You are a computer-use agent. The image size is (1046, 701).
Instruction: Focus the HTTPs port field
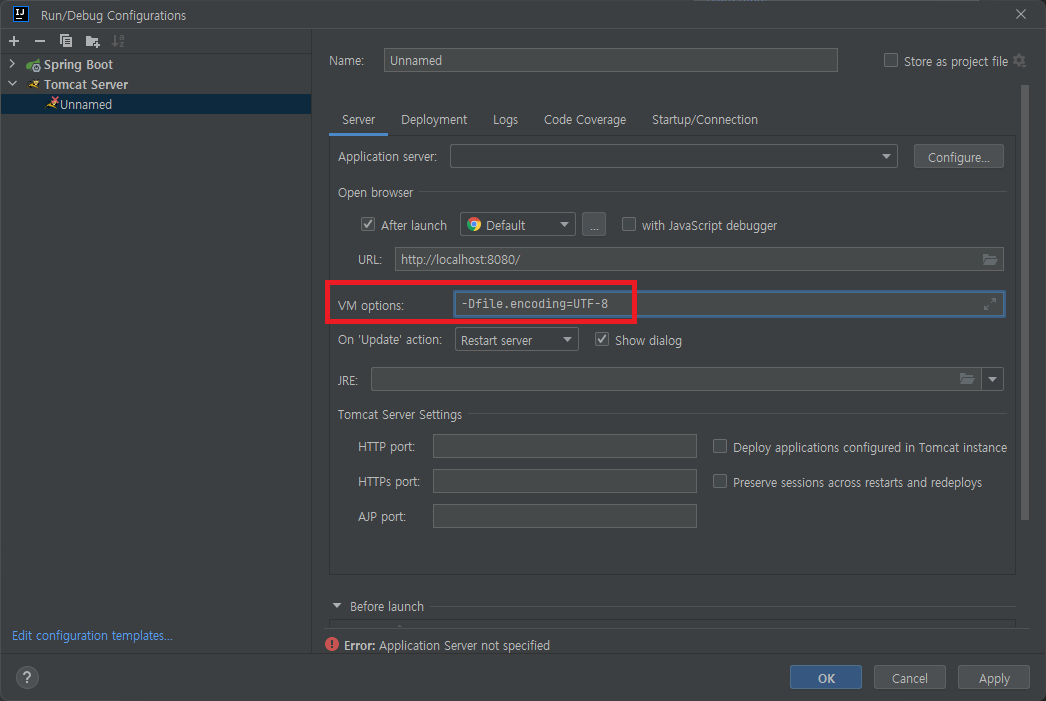coord(564,481)
